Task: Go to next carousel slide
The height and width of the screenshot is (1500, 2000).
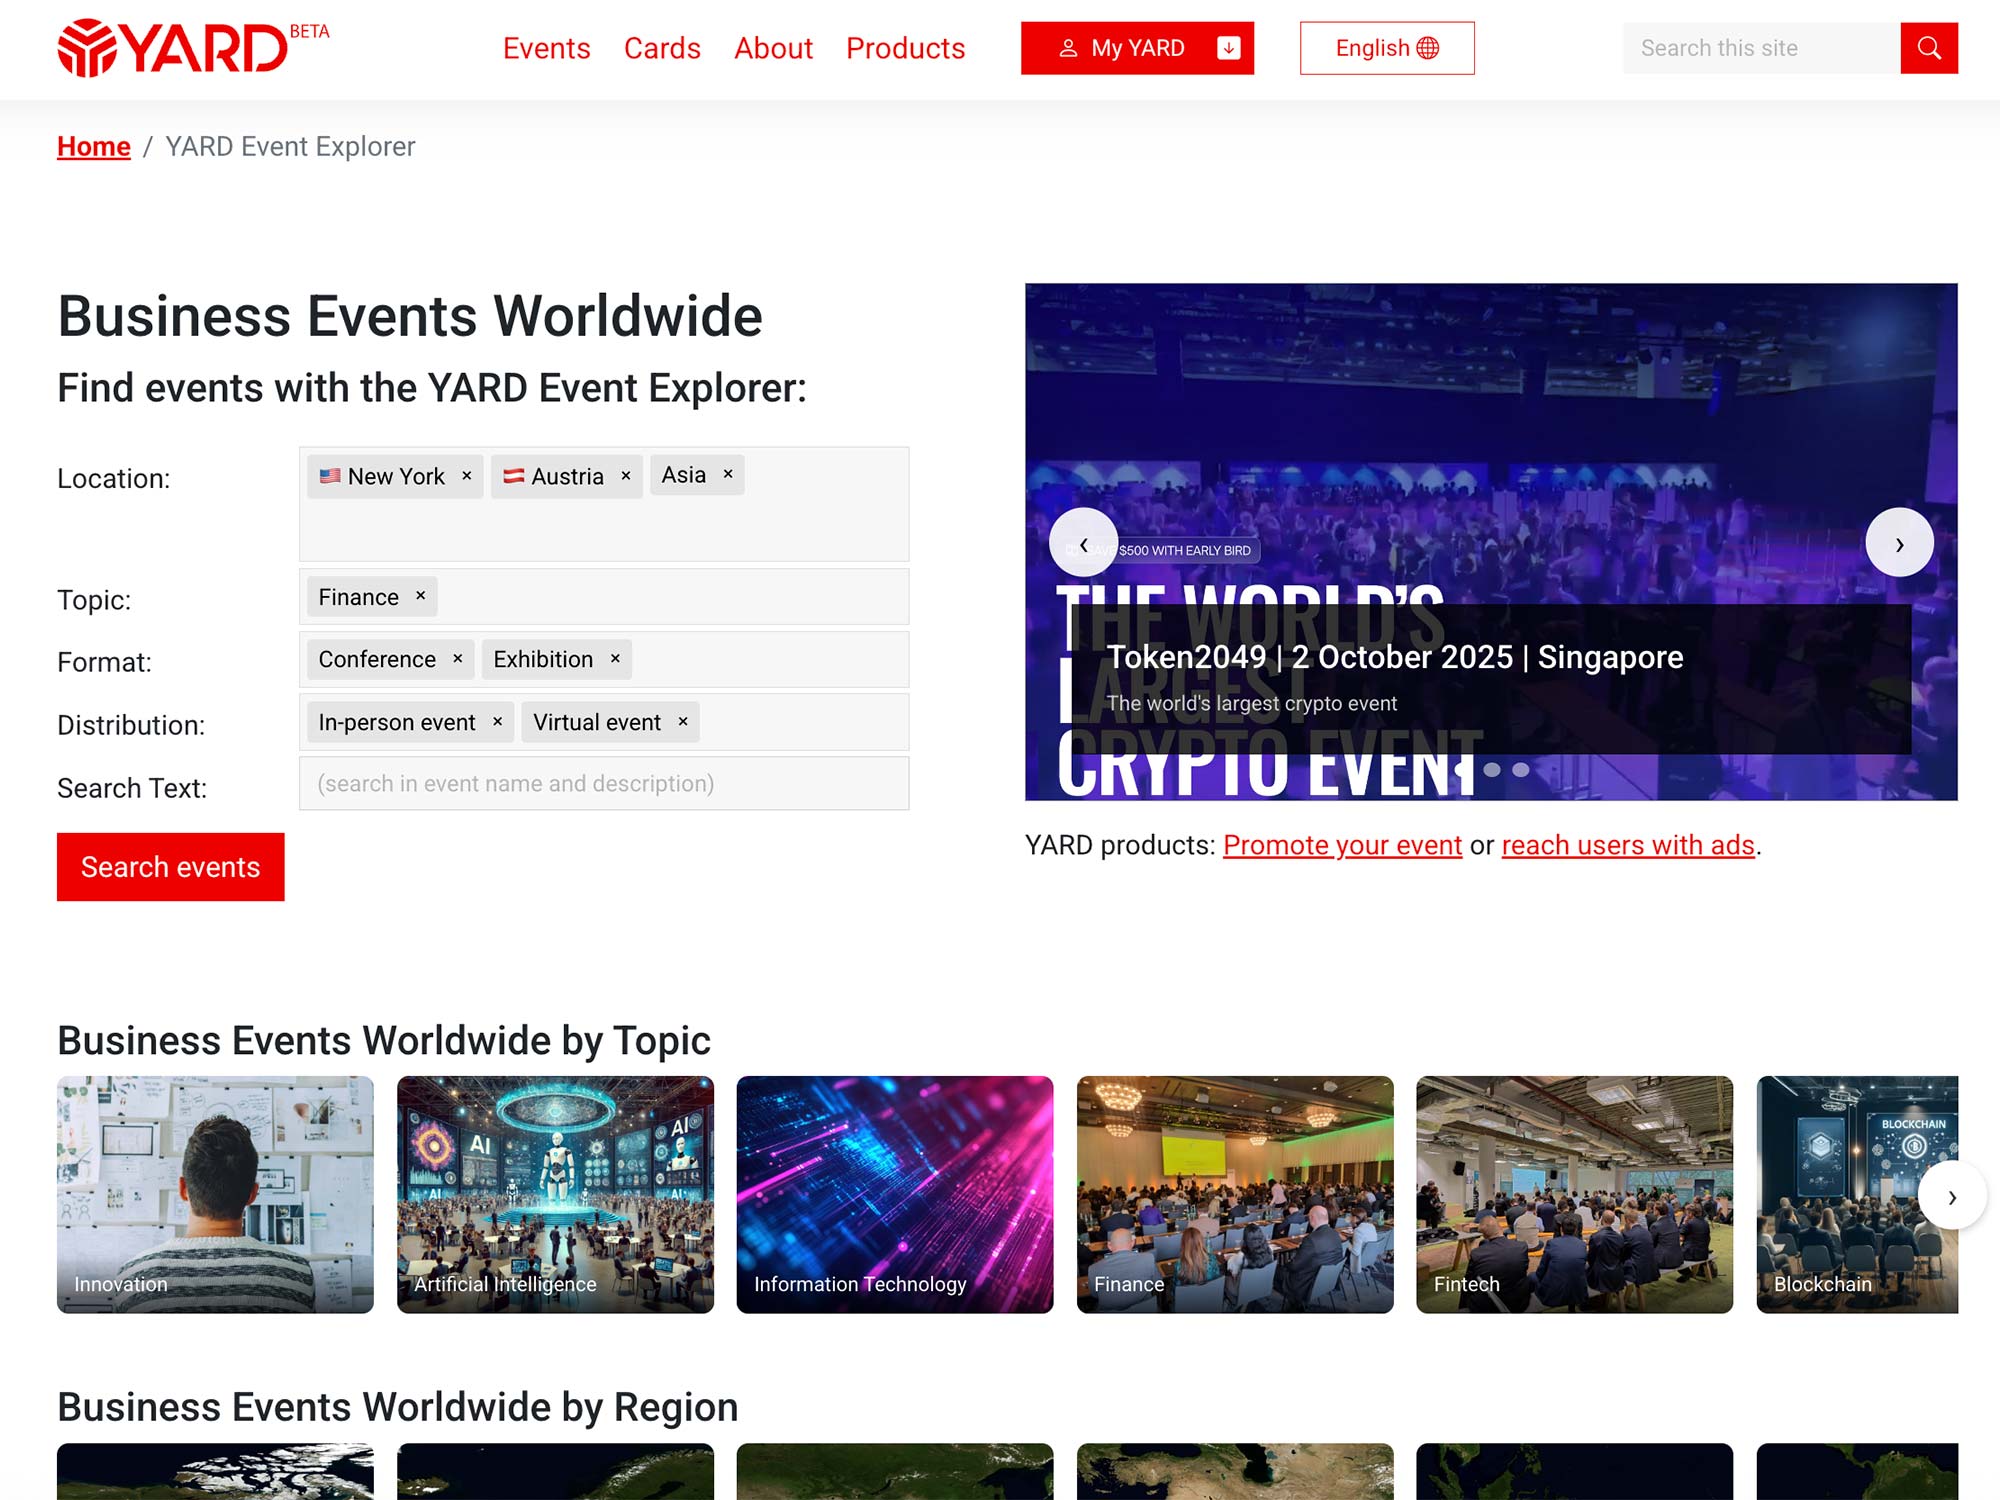Action: coord(1899,543)
